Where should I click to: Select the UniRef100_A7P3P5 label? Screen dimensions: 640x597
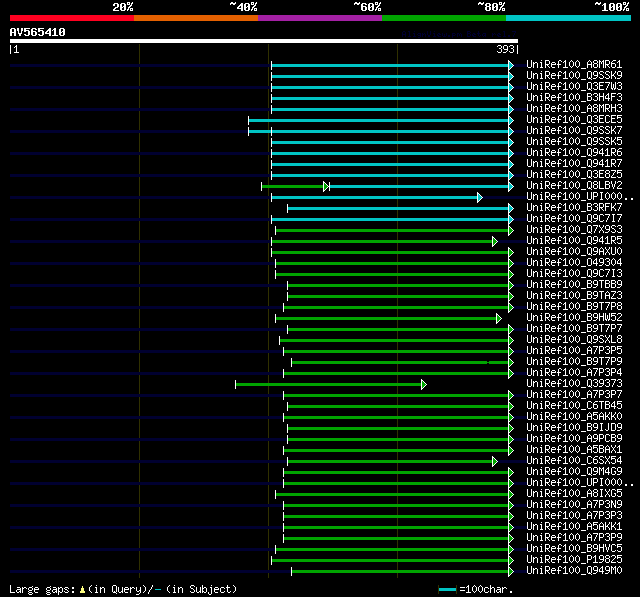click(x=574, y=351)
